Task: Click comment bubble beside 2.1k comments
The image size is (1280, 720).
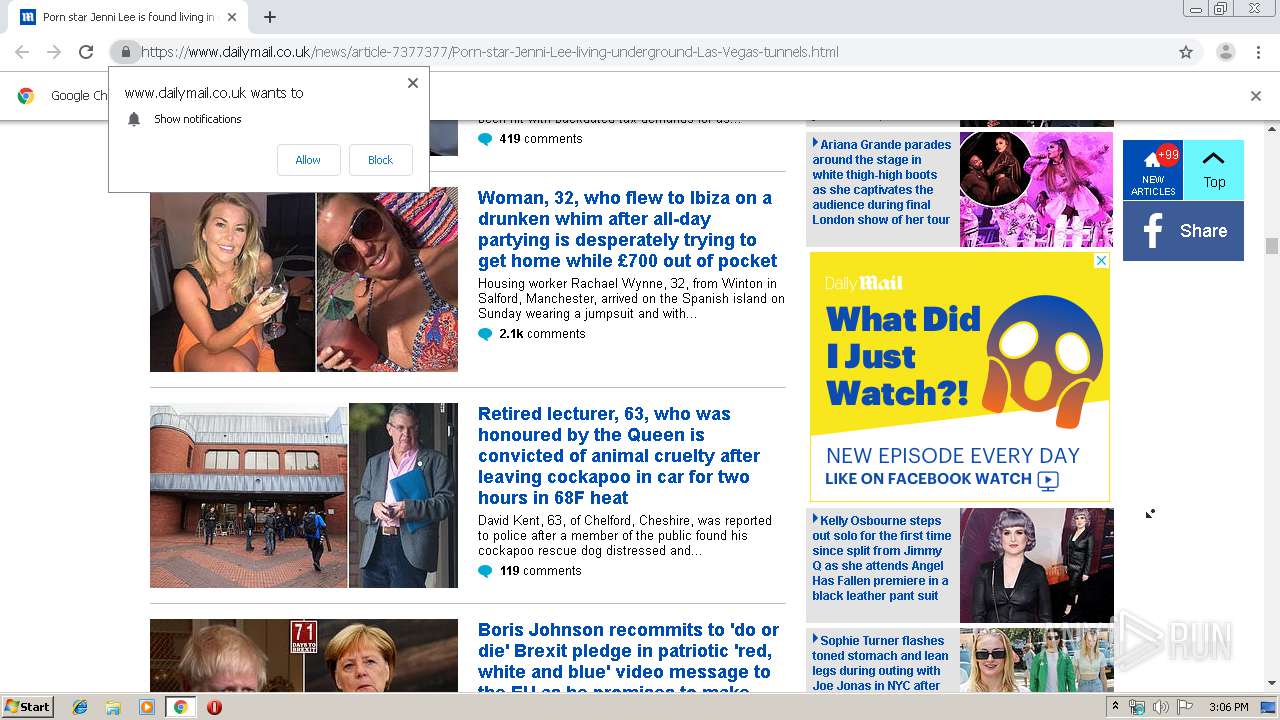Action: coord(485,334)
